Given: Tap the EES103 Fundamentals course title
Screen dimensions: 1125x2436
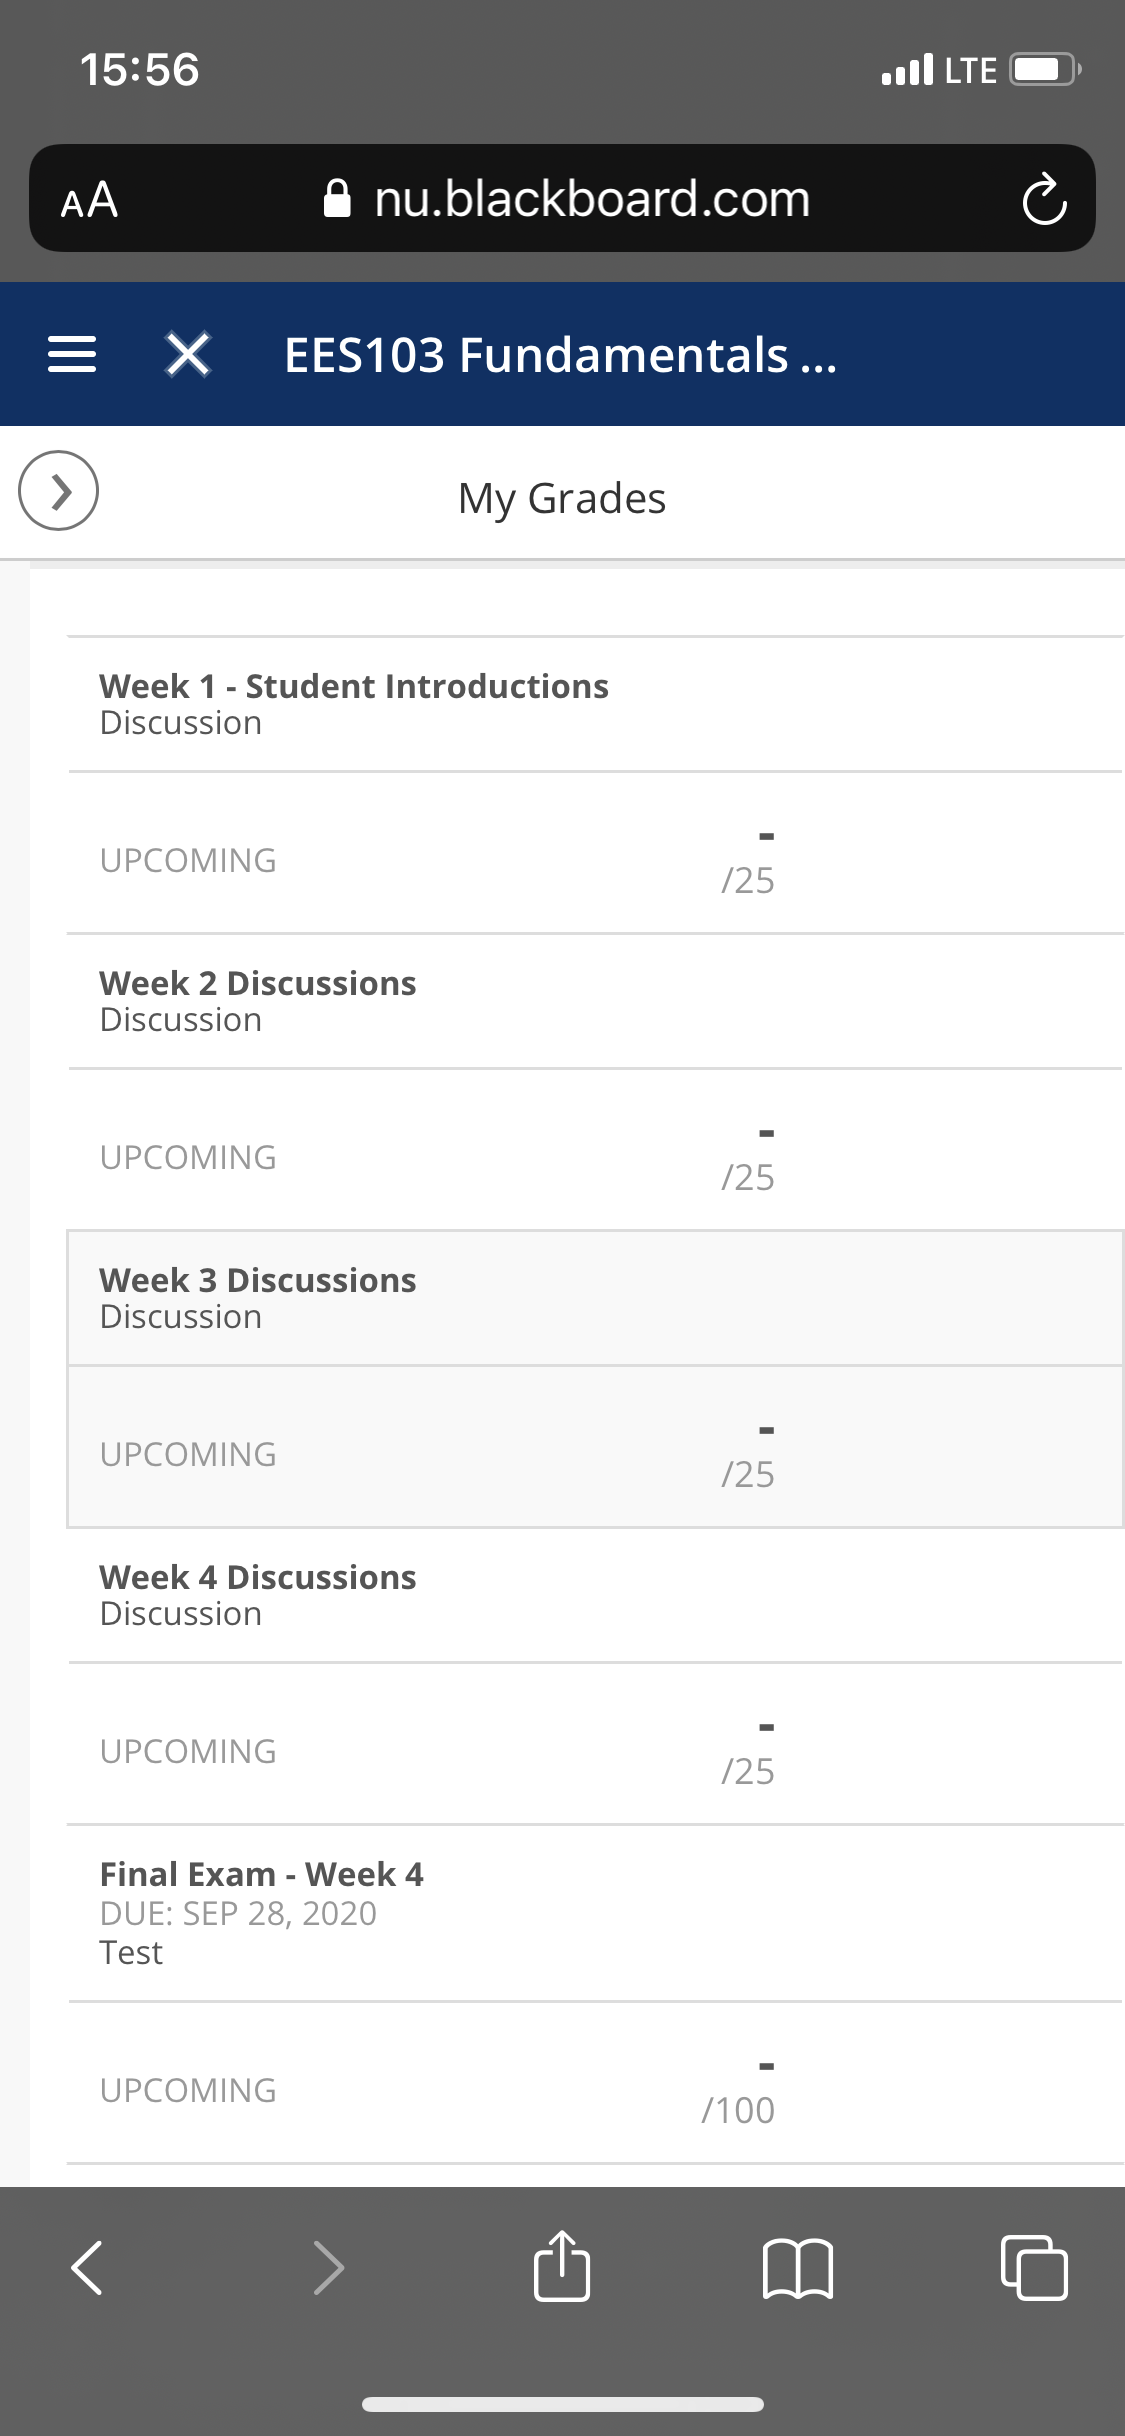Looking at the screenshot, I should coord(560,355).
